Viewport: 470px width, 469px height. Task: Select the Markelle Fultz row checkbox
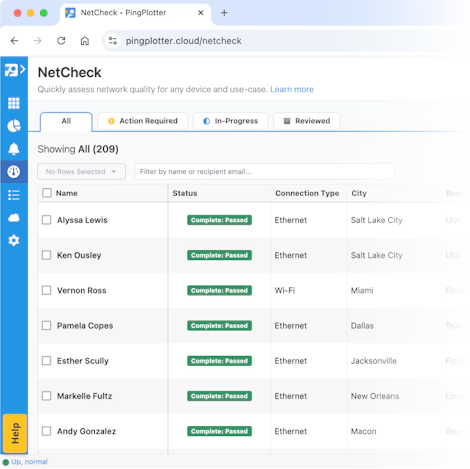(46, 396)
